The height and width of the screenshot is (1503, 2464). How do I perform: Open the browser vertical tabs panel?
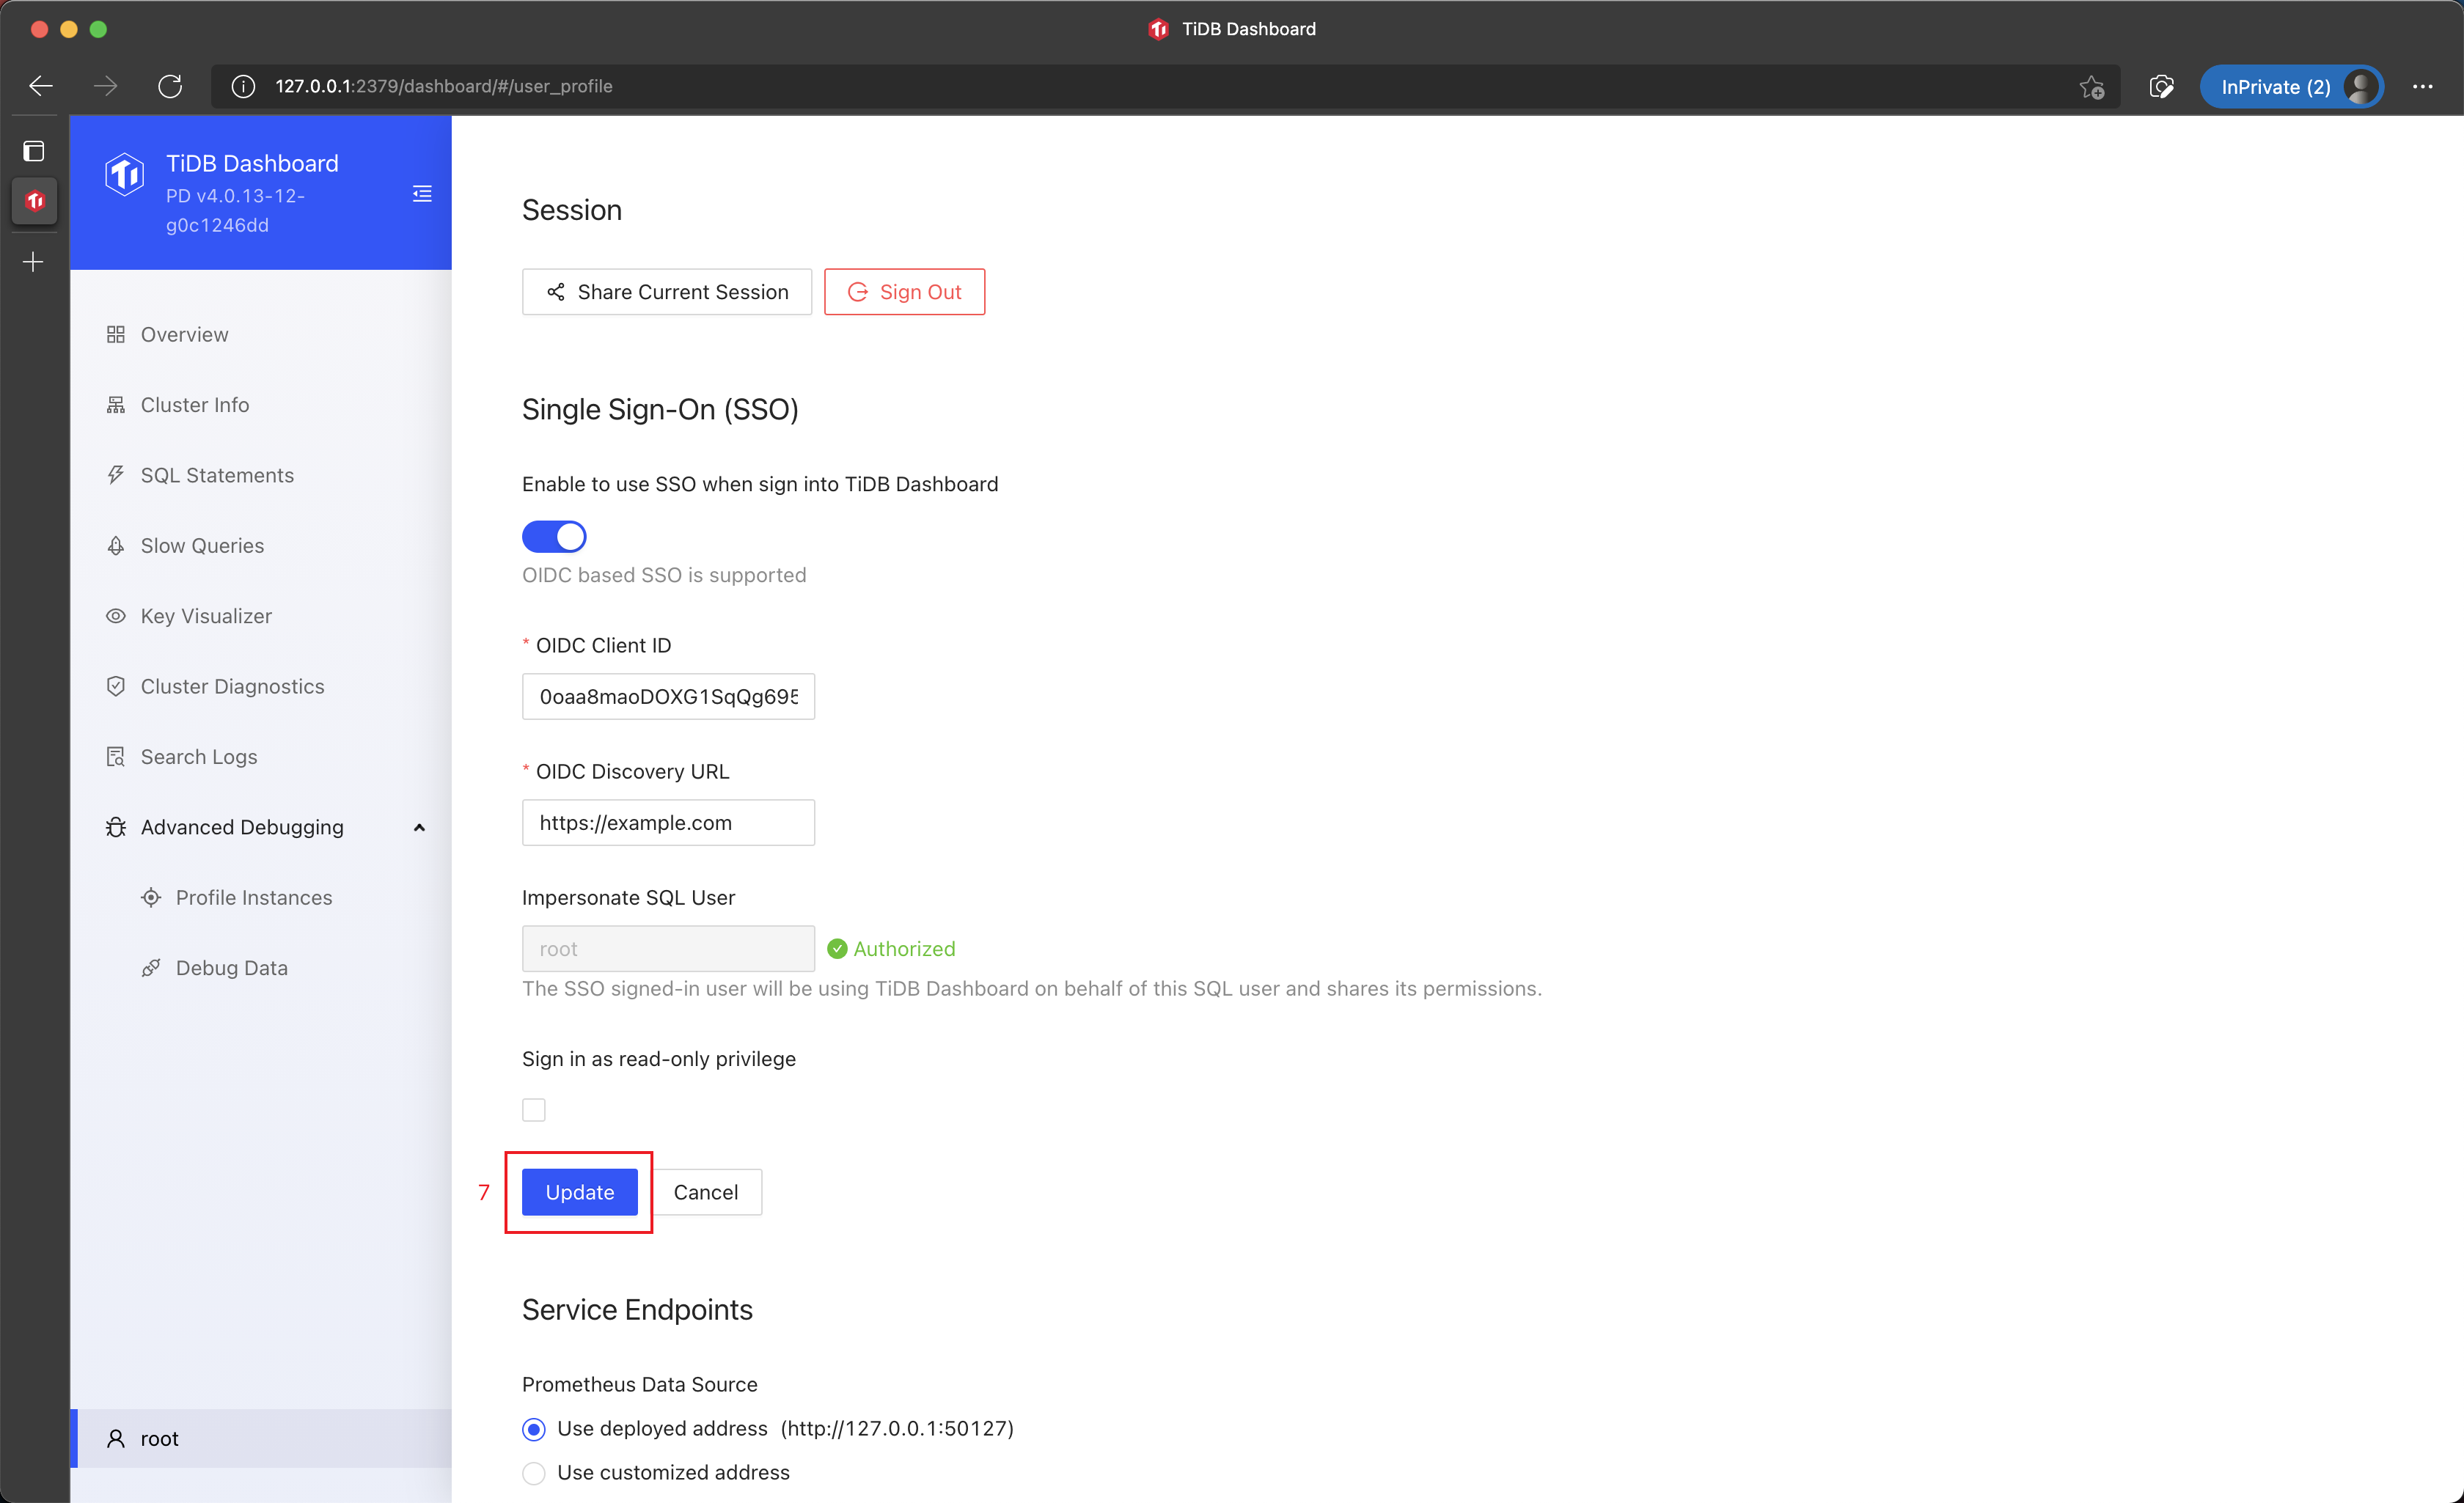33,151
